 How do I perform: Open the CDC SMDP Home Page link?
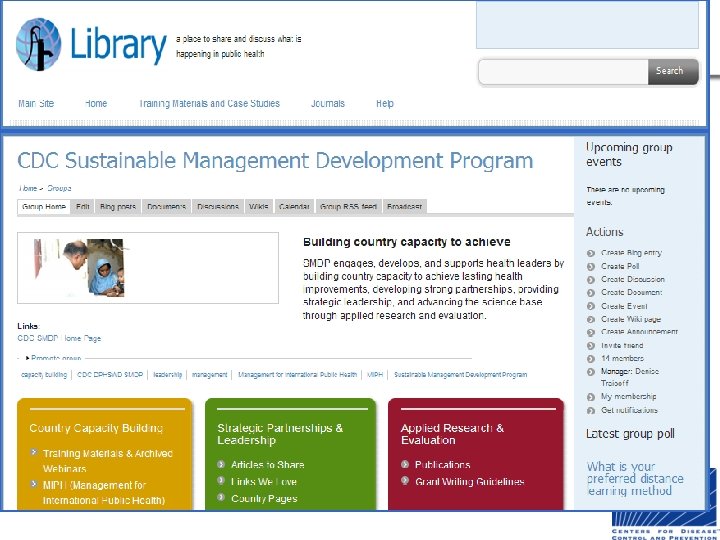click(x=59, y=338)
